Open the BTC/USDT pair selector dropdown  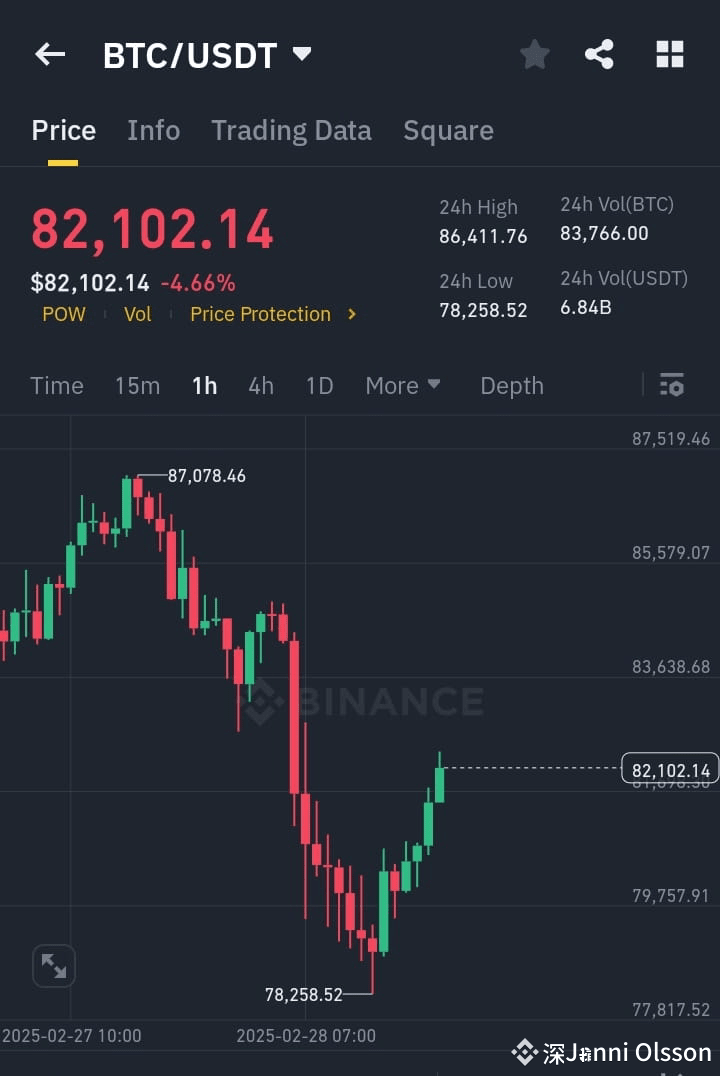[x=300, y=55]
